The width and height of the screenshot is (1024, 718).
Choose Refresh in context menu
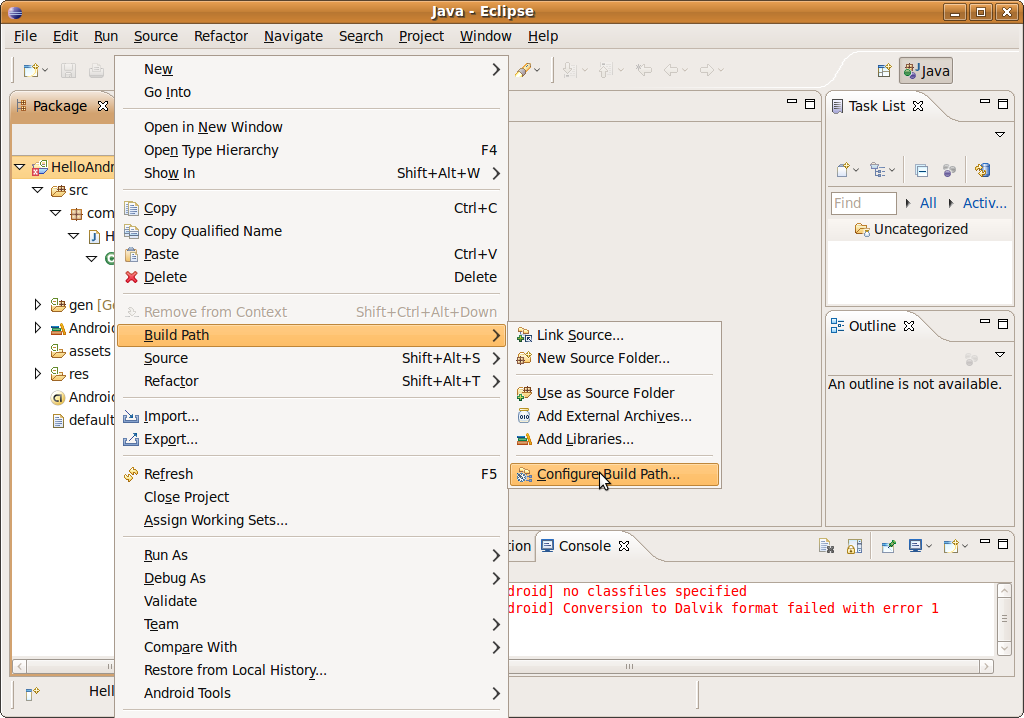tap(312, 474)
